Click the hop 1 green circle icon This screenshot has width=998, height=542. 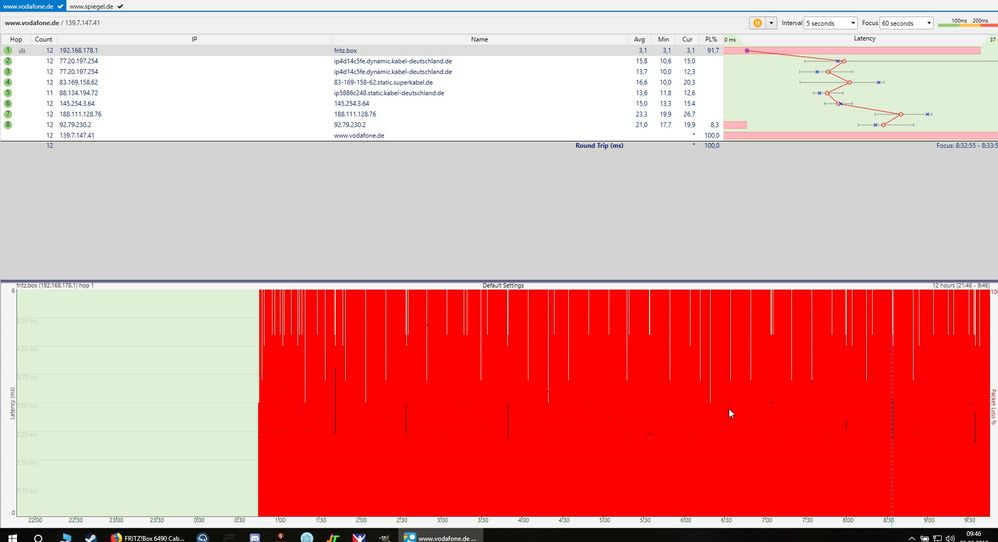[x=8, y=50]
